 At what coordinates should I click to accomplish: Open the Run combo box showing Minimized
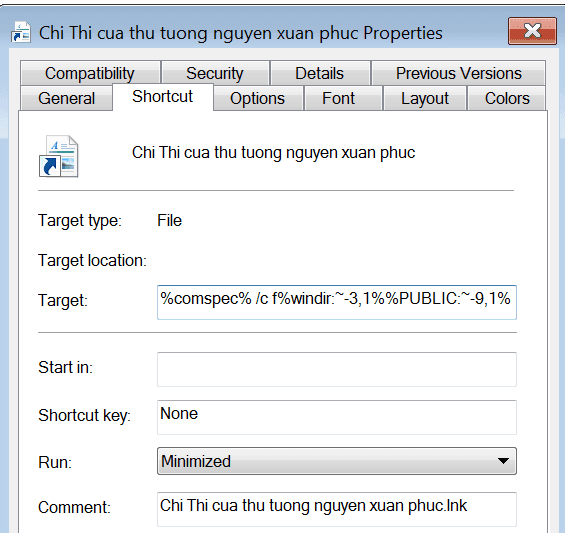(x=337, y=461)
